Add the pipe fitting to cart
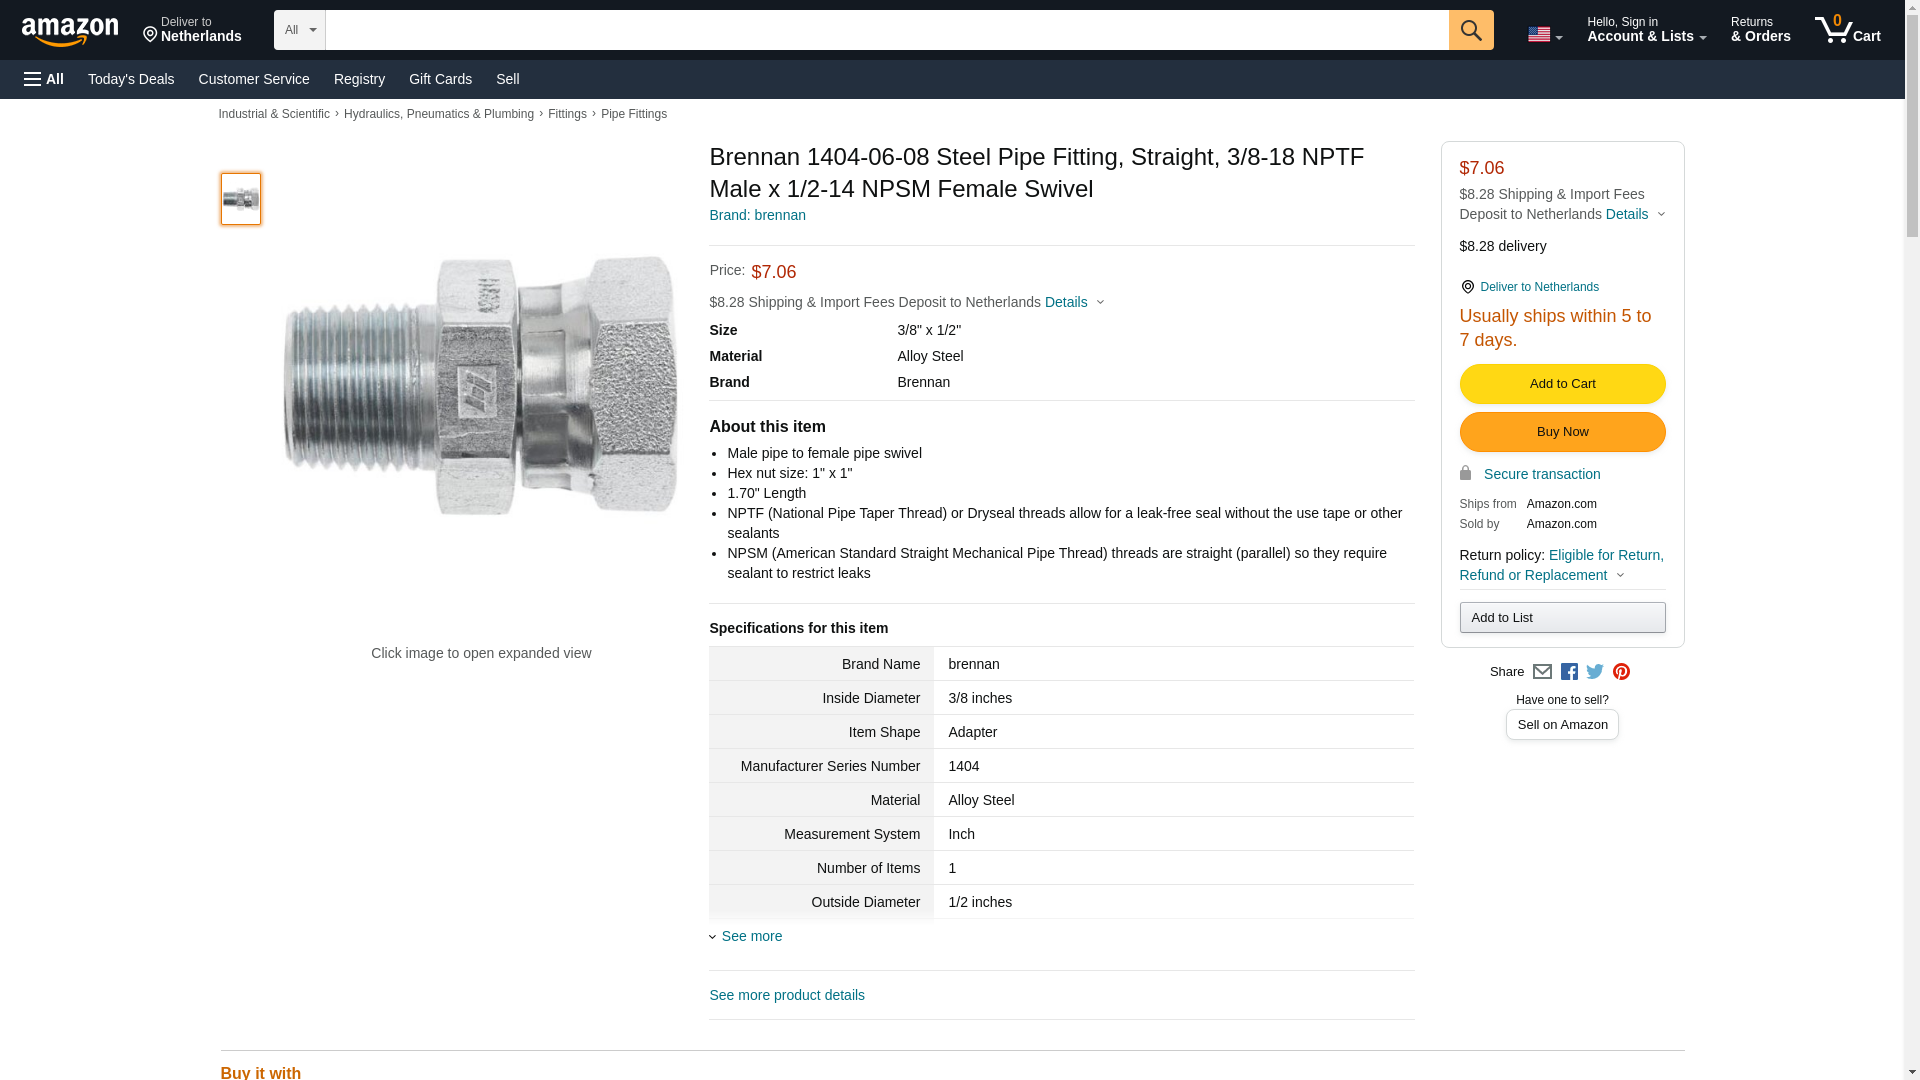 point(1562,384)
